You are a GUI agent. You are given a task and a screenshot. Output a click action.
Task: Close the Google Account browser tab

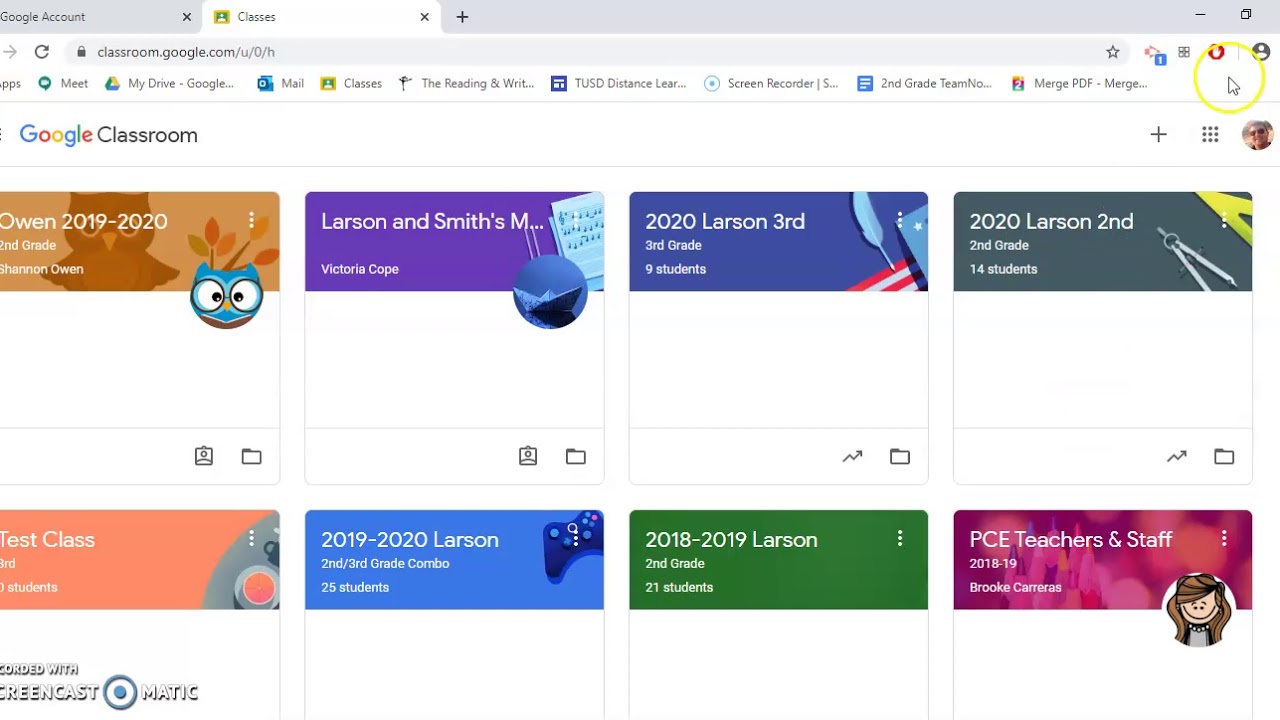tap(186, 17)
